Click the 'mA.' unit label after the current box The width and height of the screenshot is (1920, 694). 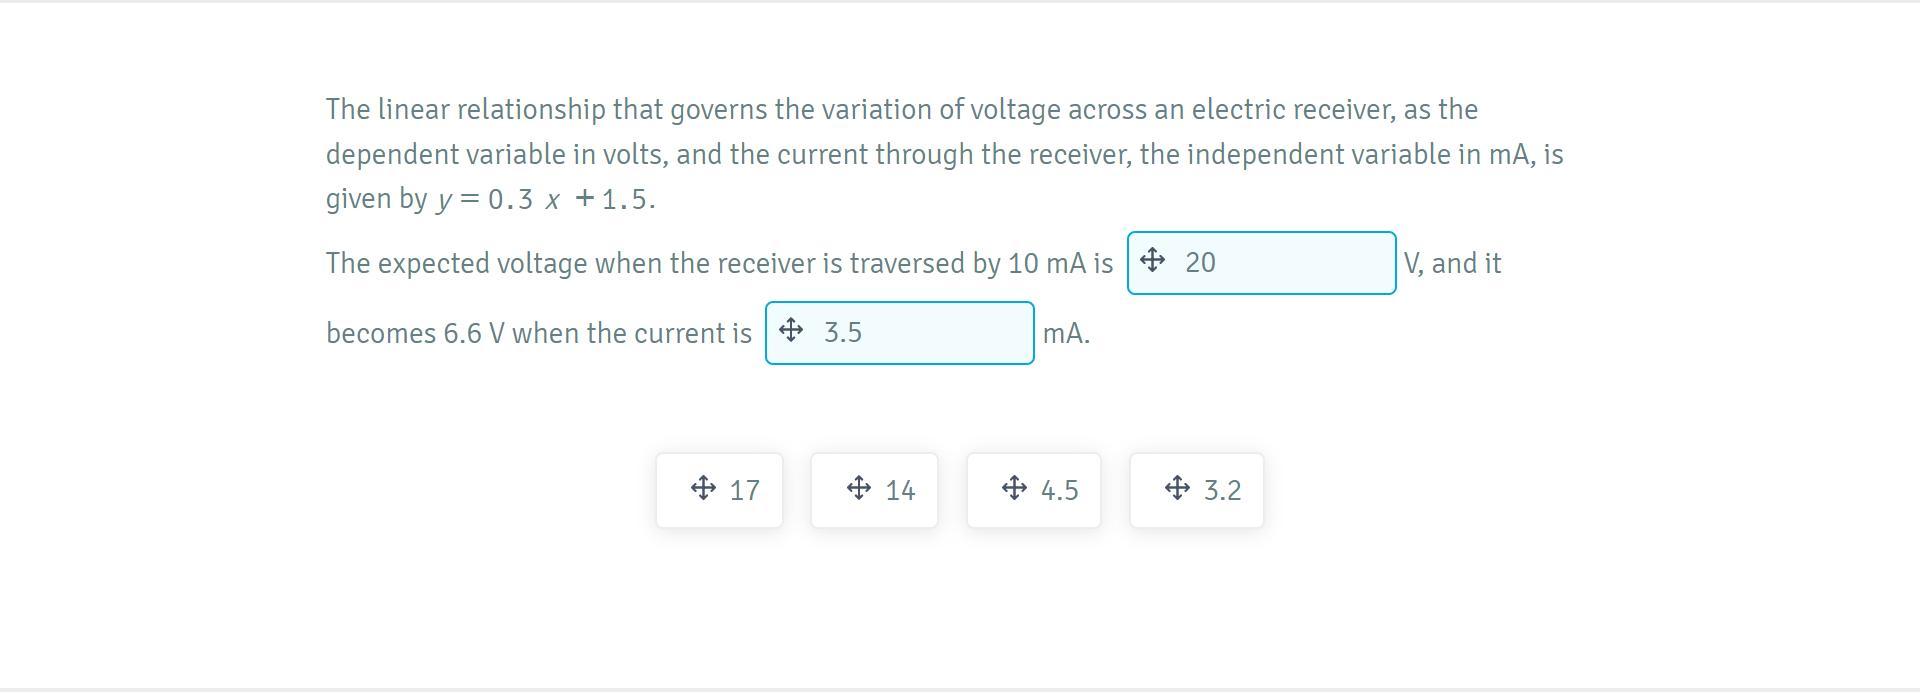(x=1066, y=333)
